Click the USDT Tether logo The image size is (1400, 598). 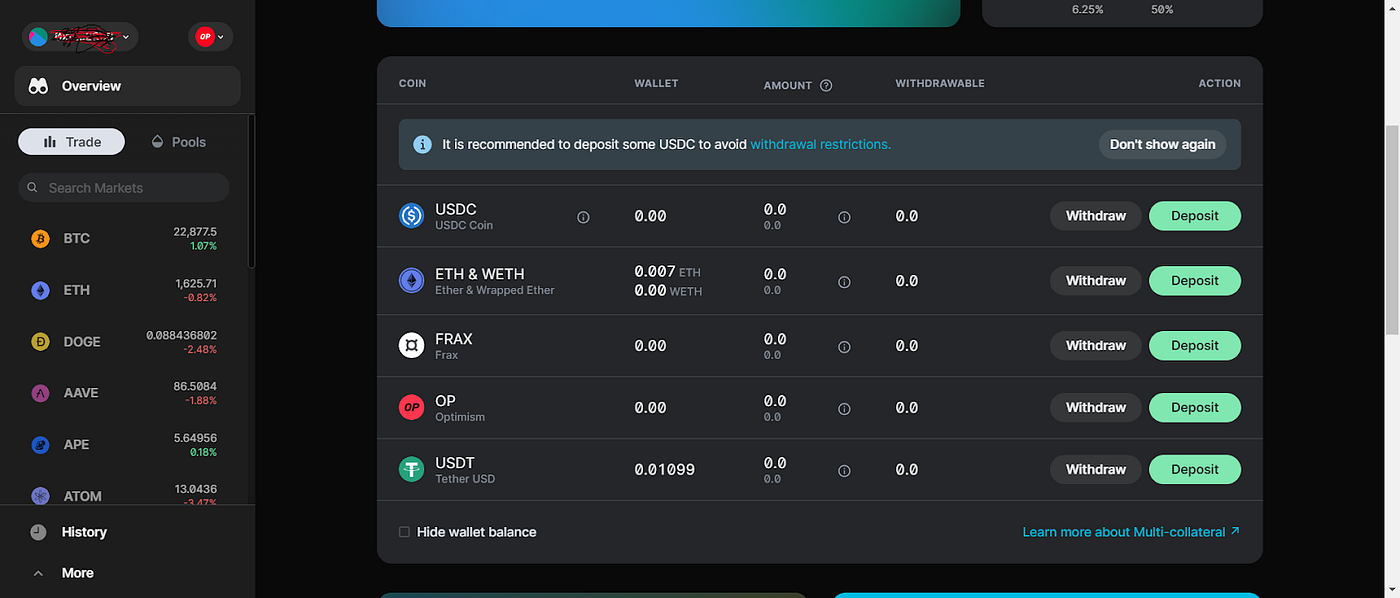[x=412, y=469]
